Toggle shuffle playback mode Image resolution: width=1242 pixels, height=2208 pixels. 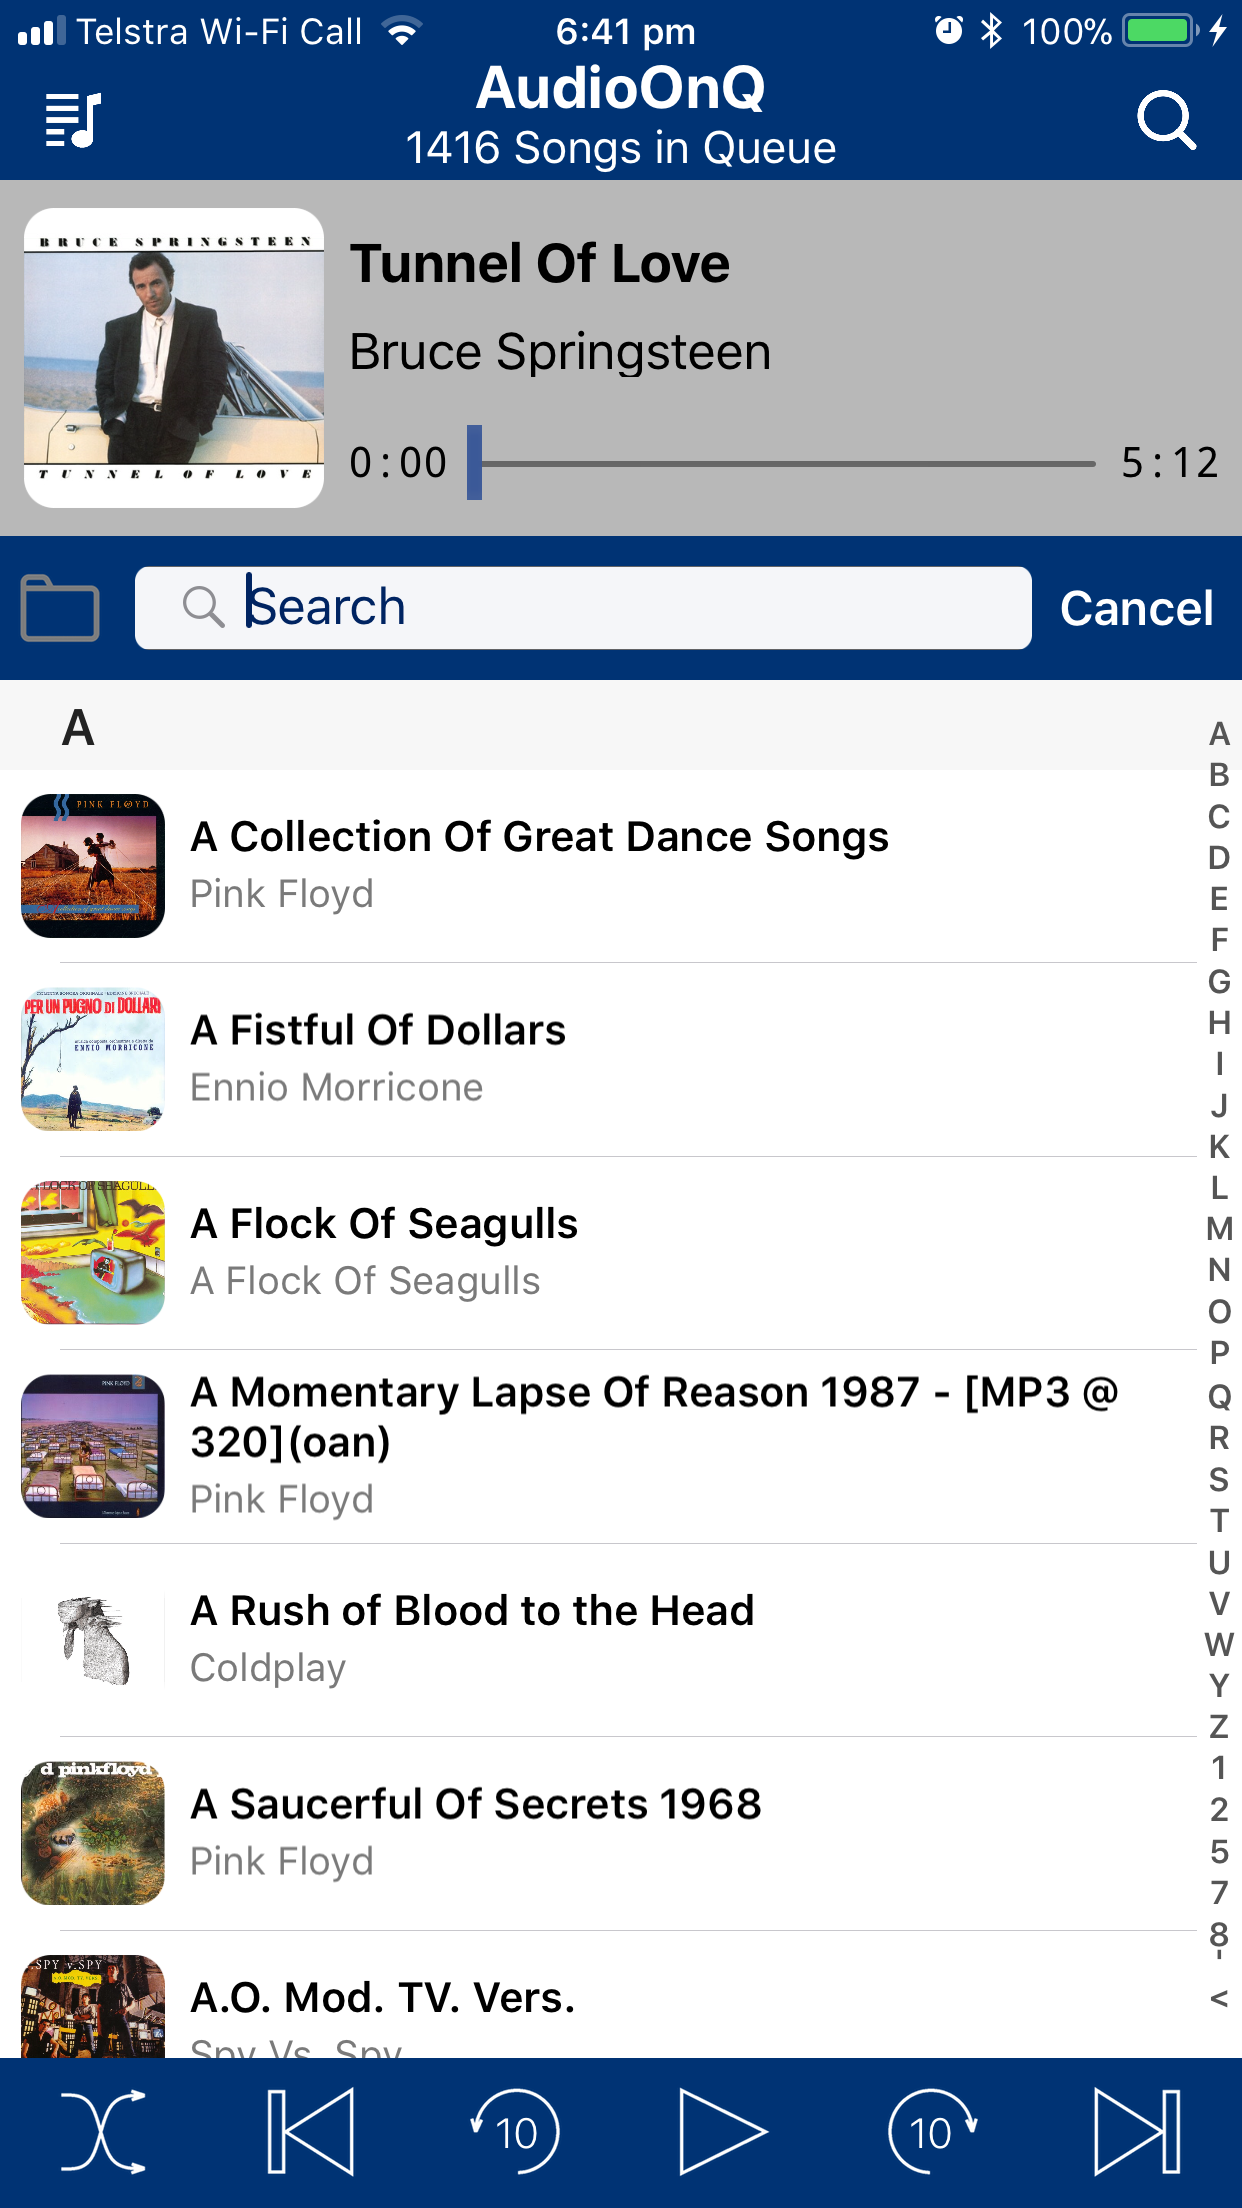[x=103, y=2132]
